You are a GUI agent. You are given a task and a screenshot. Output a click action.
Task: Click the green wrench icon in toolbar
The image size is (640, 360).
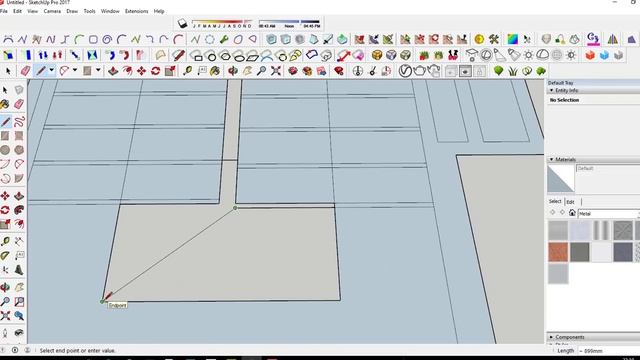coord(224,39)
